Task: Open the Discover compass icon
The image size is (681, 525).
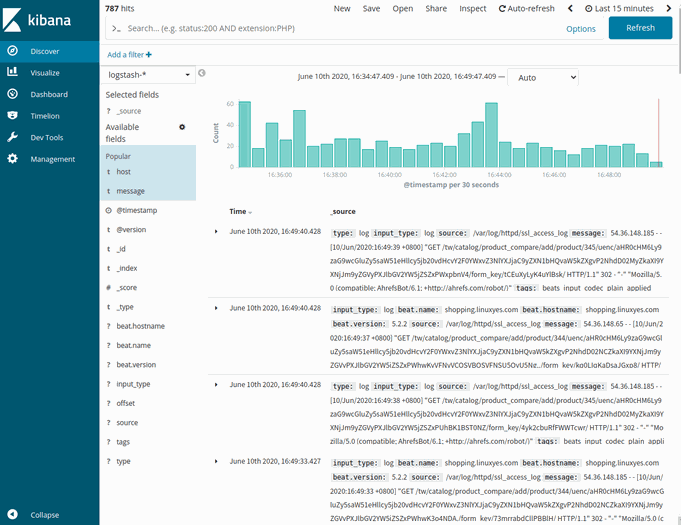Action: click(x=13, y=51)
